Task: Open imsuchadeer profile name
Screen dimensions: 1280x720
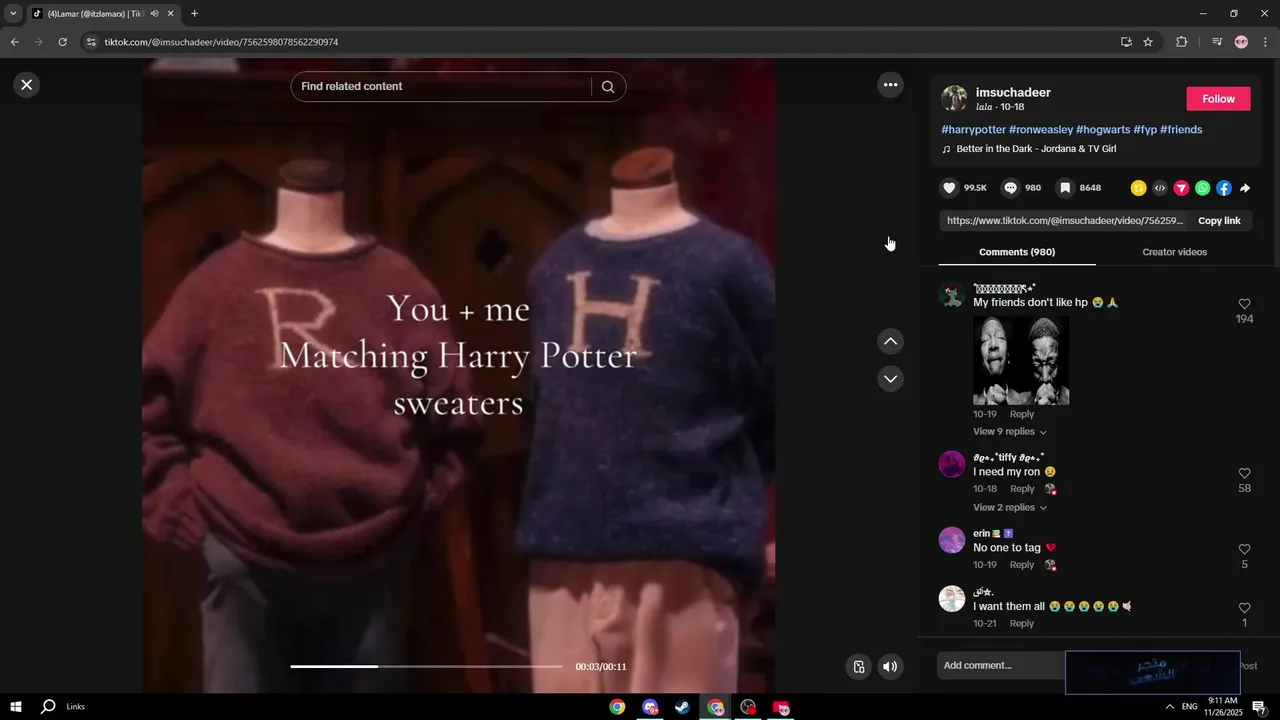Action: (x=1013, y=93)
